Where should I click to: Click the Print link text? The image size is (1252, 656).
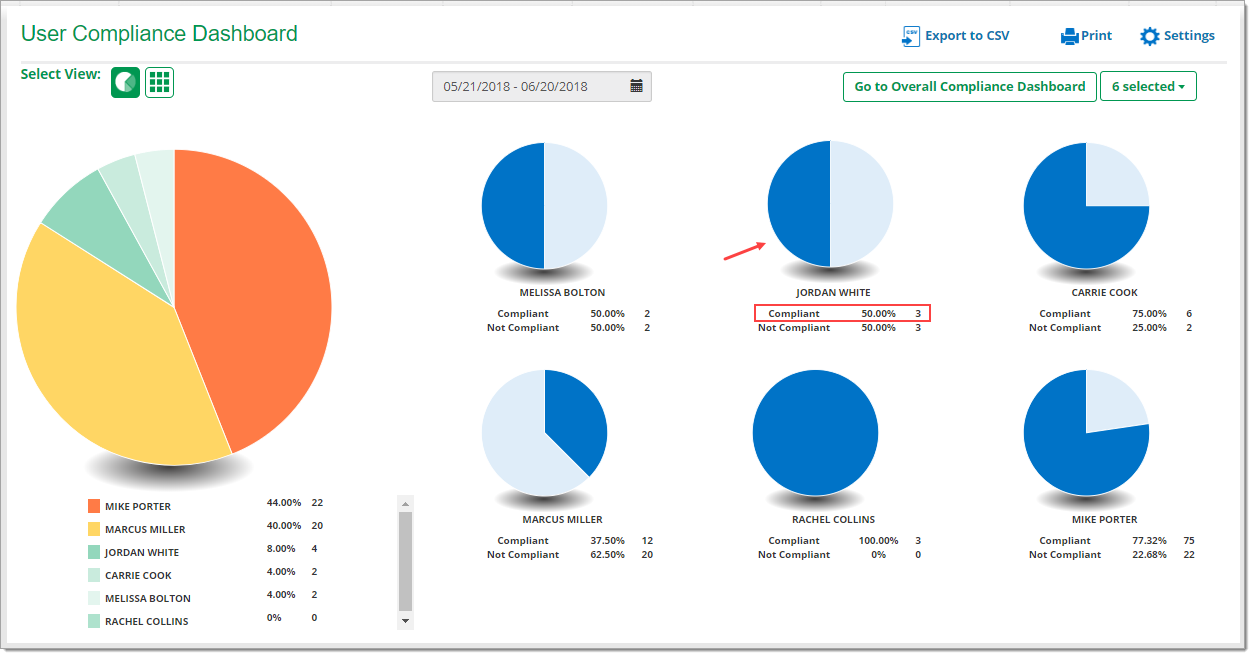click(x=1096, y=36)
